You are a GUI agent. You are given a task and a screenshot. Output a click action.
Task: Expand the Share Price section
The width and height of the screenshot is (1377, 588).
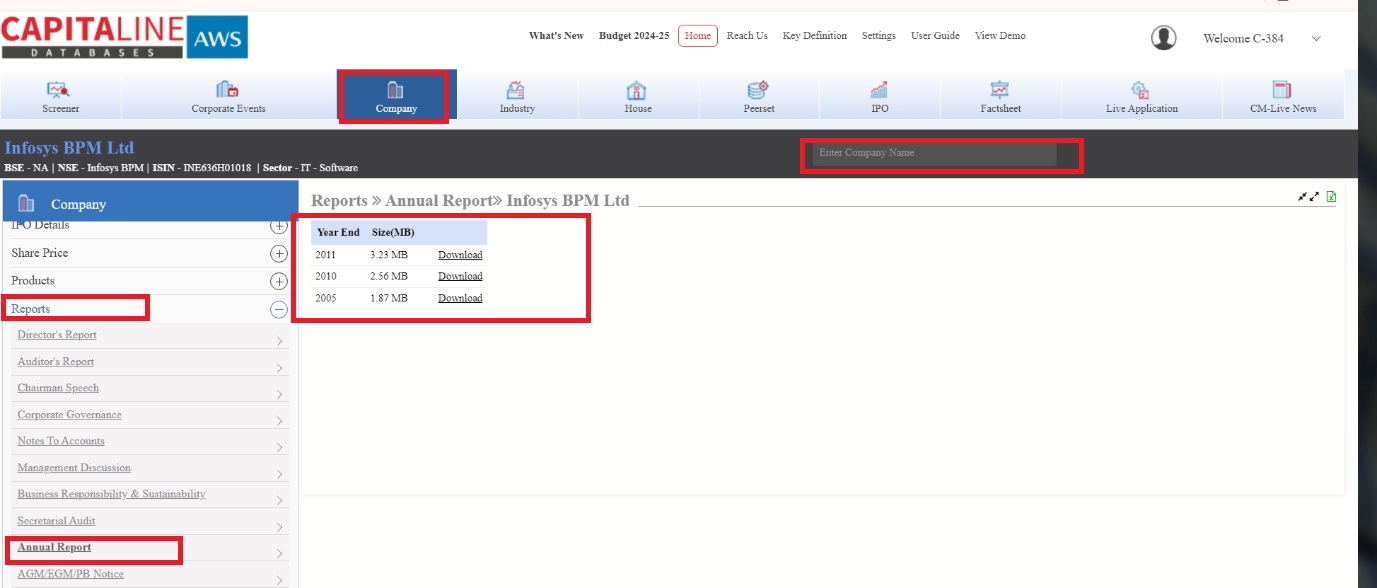(x=279, y=254)
